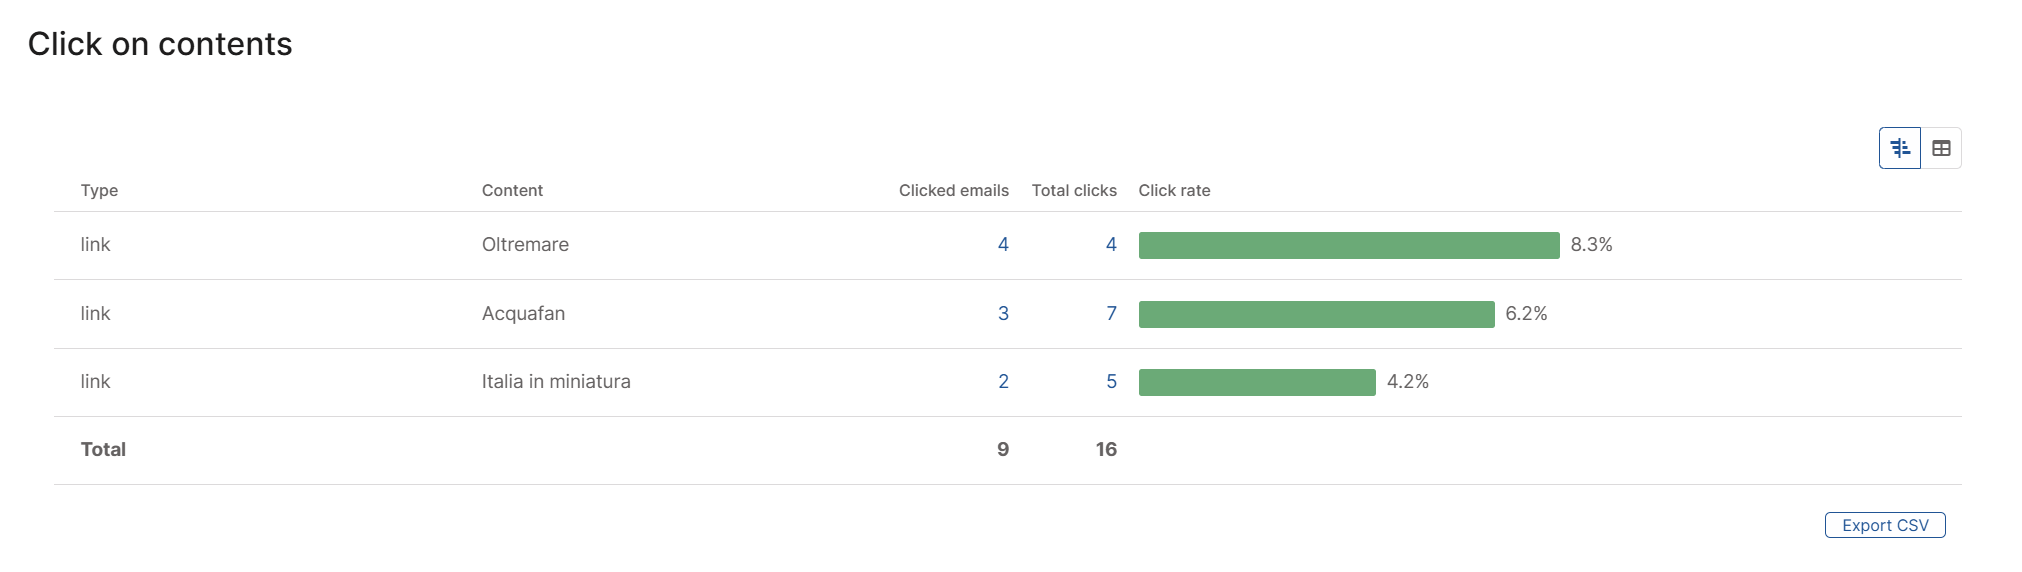Click the Oltremare 8.3% click rate bar
Image resolution: width=2022 pixels, height=572 pixels.
pos(1349,245)
